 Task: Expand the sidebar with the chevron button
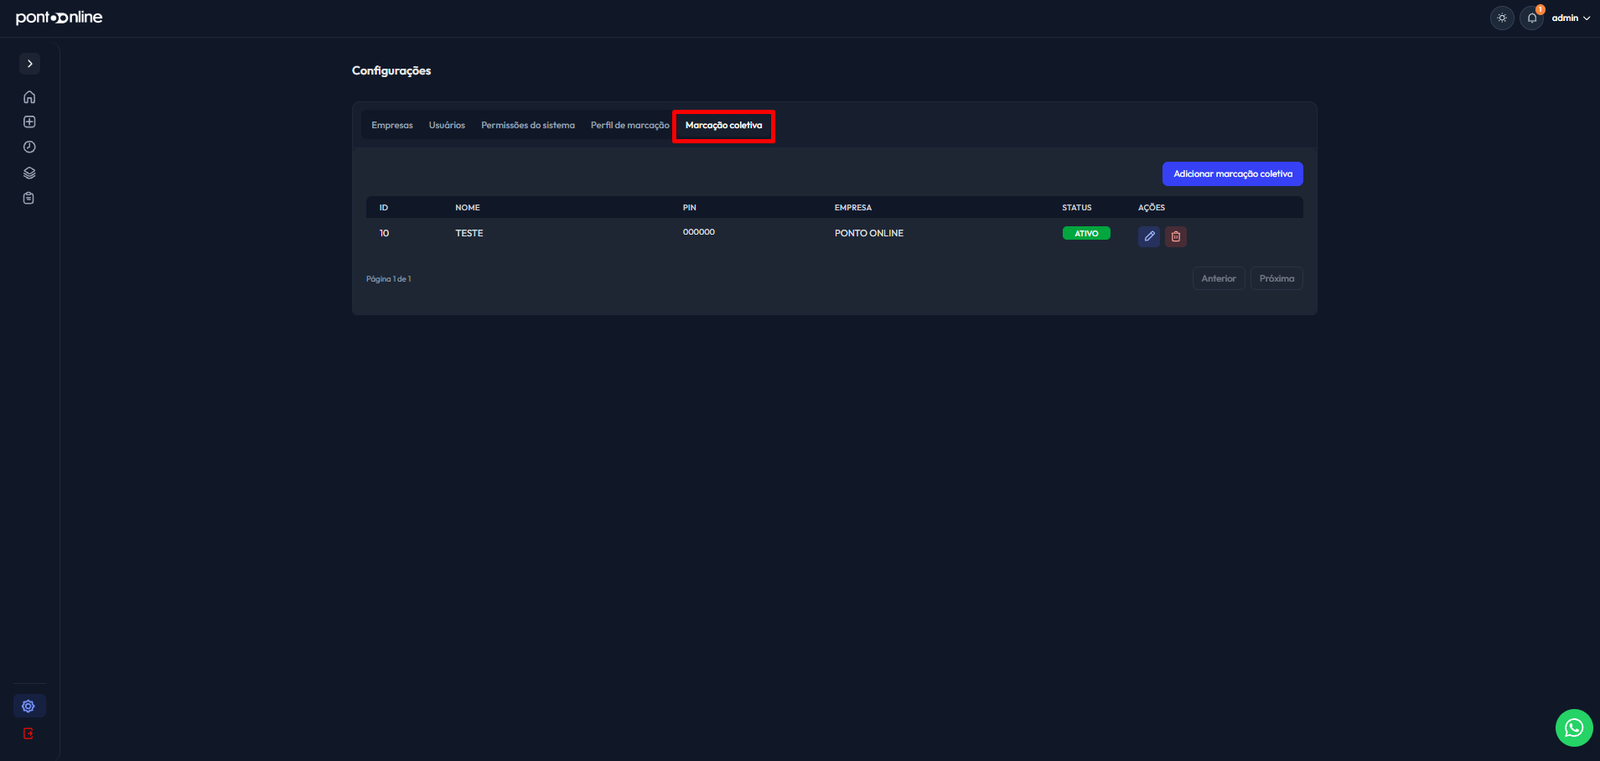(x=30, y=63)
